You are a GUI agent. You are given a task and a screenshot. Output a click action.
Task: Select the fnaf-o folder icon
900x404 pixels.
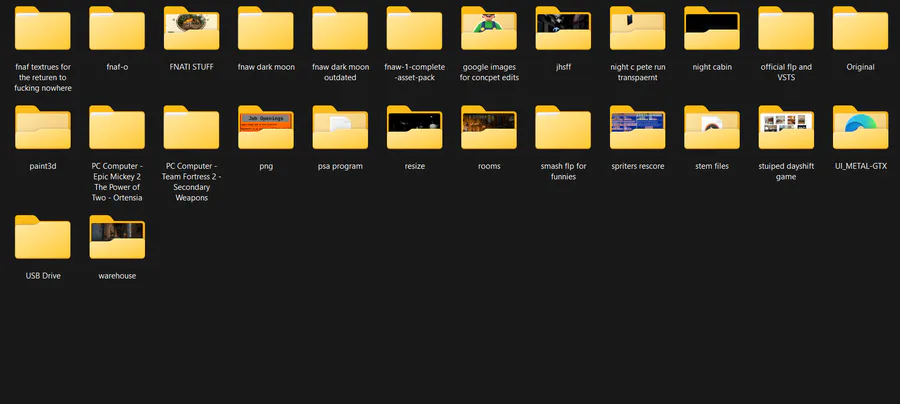point(117,28)
